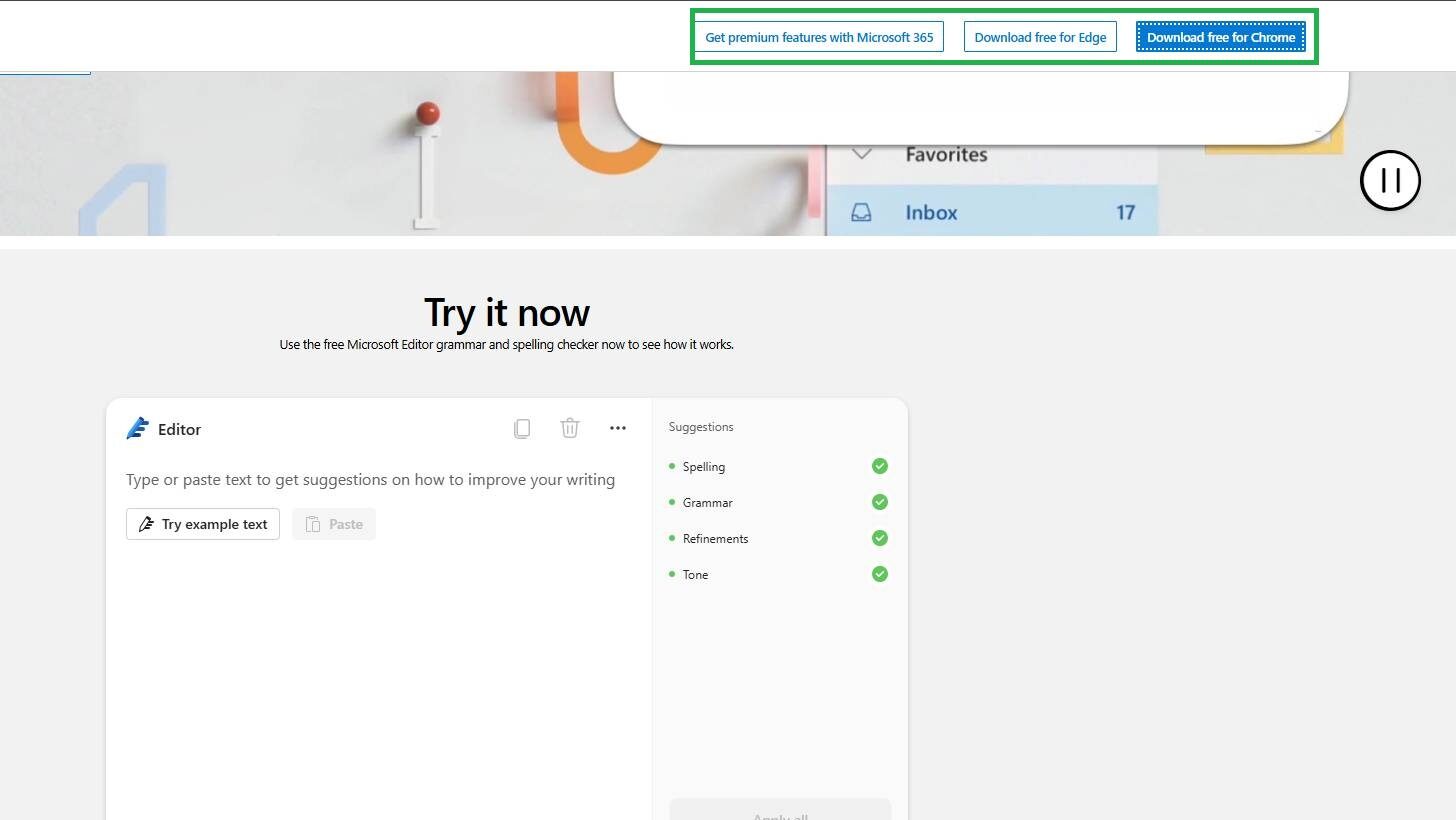Click the Inbox tray icon
The image size is (1456, 820).
(x=861, y=213)
